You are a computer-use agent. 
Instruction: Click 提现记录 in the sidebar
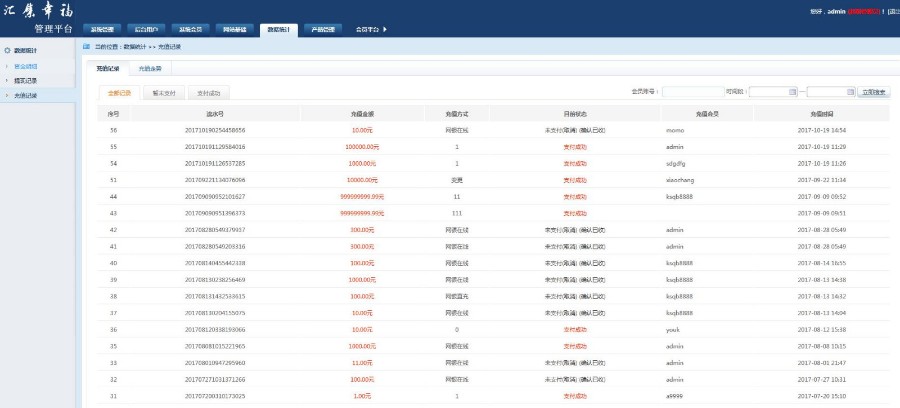(26, 81)
